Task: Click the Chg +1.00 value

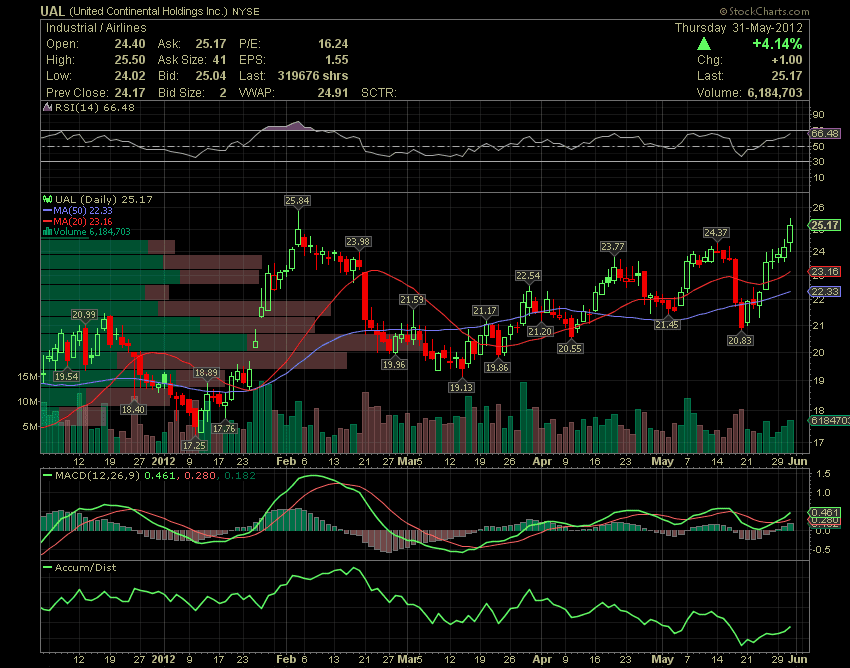Action: [x=786, y=60]
